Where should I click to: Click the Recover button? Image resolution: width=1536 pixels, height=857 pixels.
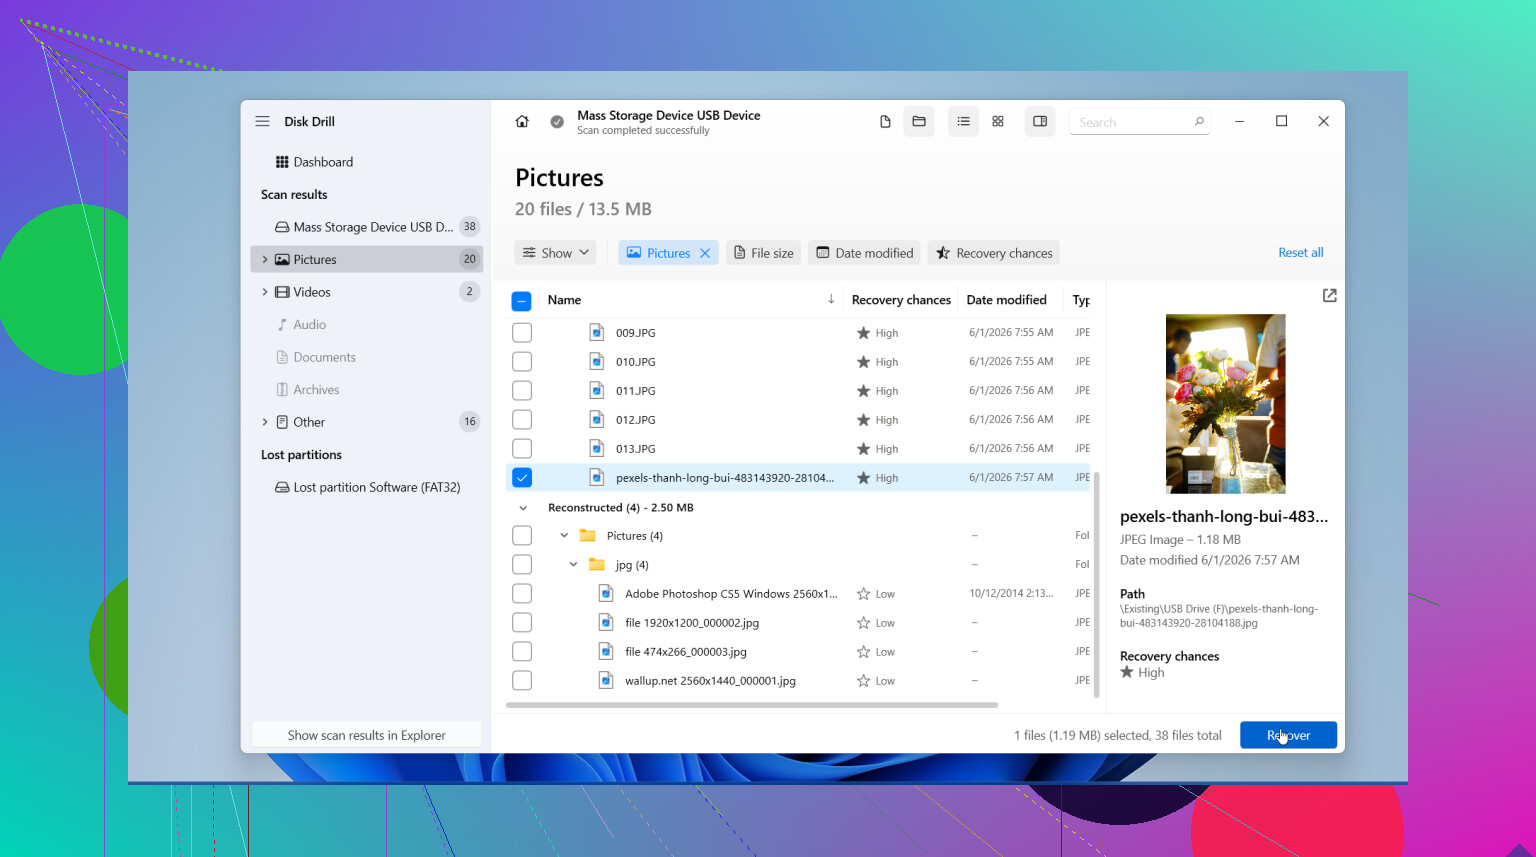pos(1288,735)
